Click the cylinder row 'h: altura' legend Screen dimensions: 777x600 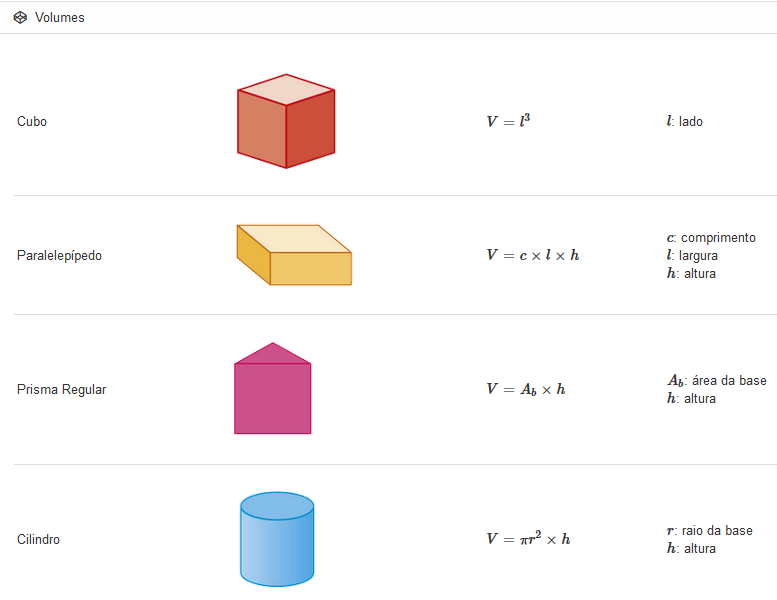click(x=691, y=548)
